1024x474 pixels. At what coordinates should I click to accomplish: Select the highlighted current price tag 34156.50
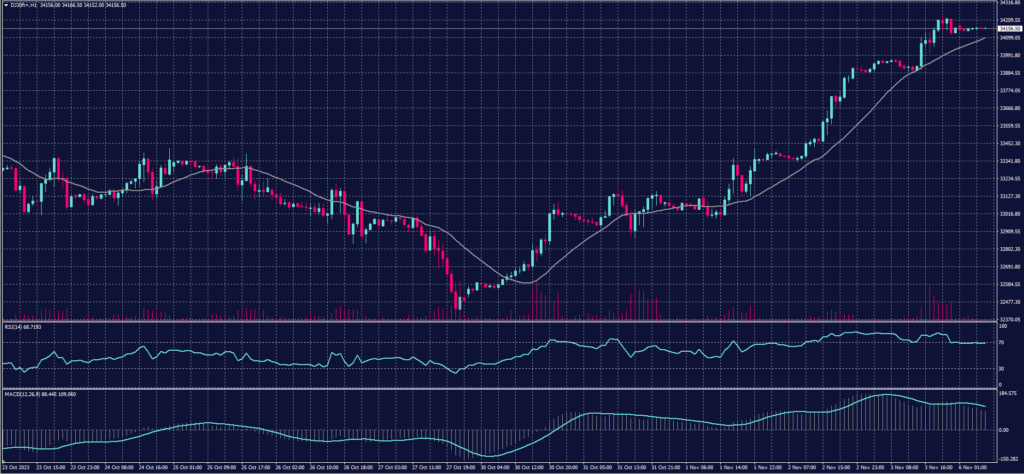point(1008,29)
